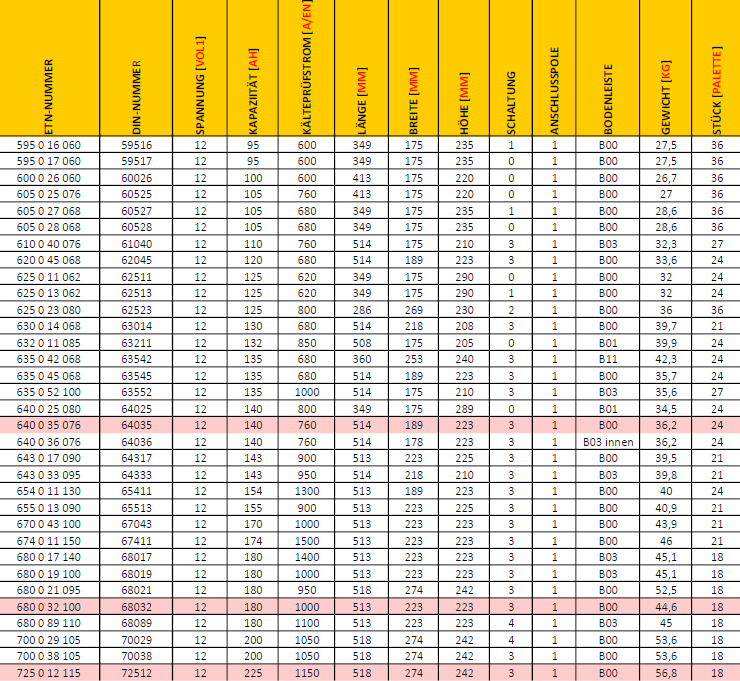Click DIN number cell 63542
The width and height of the screenshot is (740, 681).
pos(136,359)
